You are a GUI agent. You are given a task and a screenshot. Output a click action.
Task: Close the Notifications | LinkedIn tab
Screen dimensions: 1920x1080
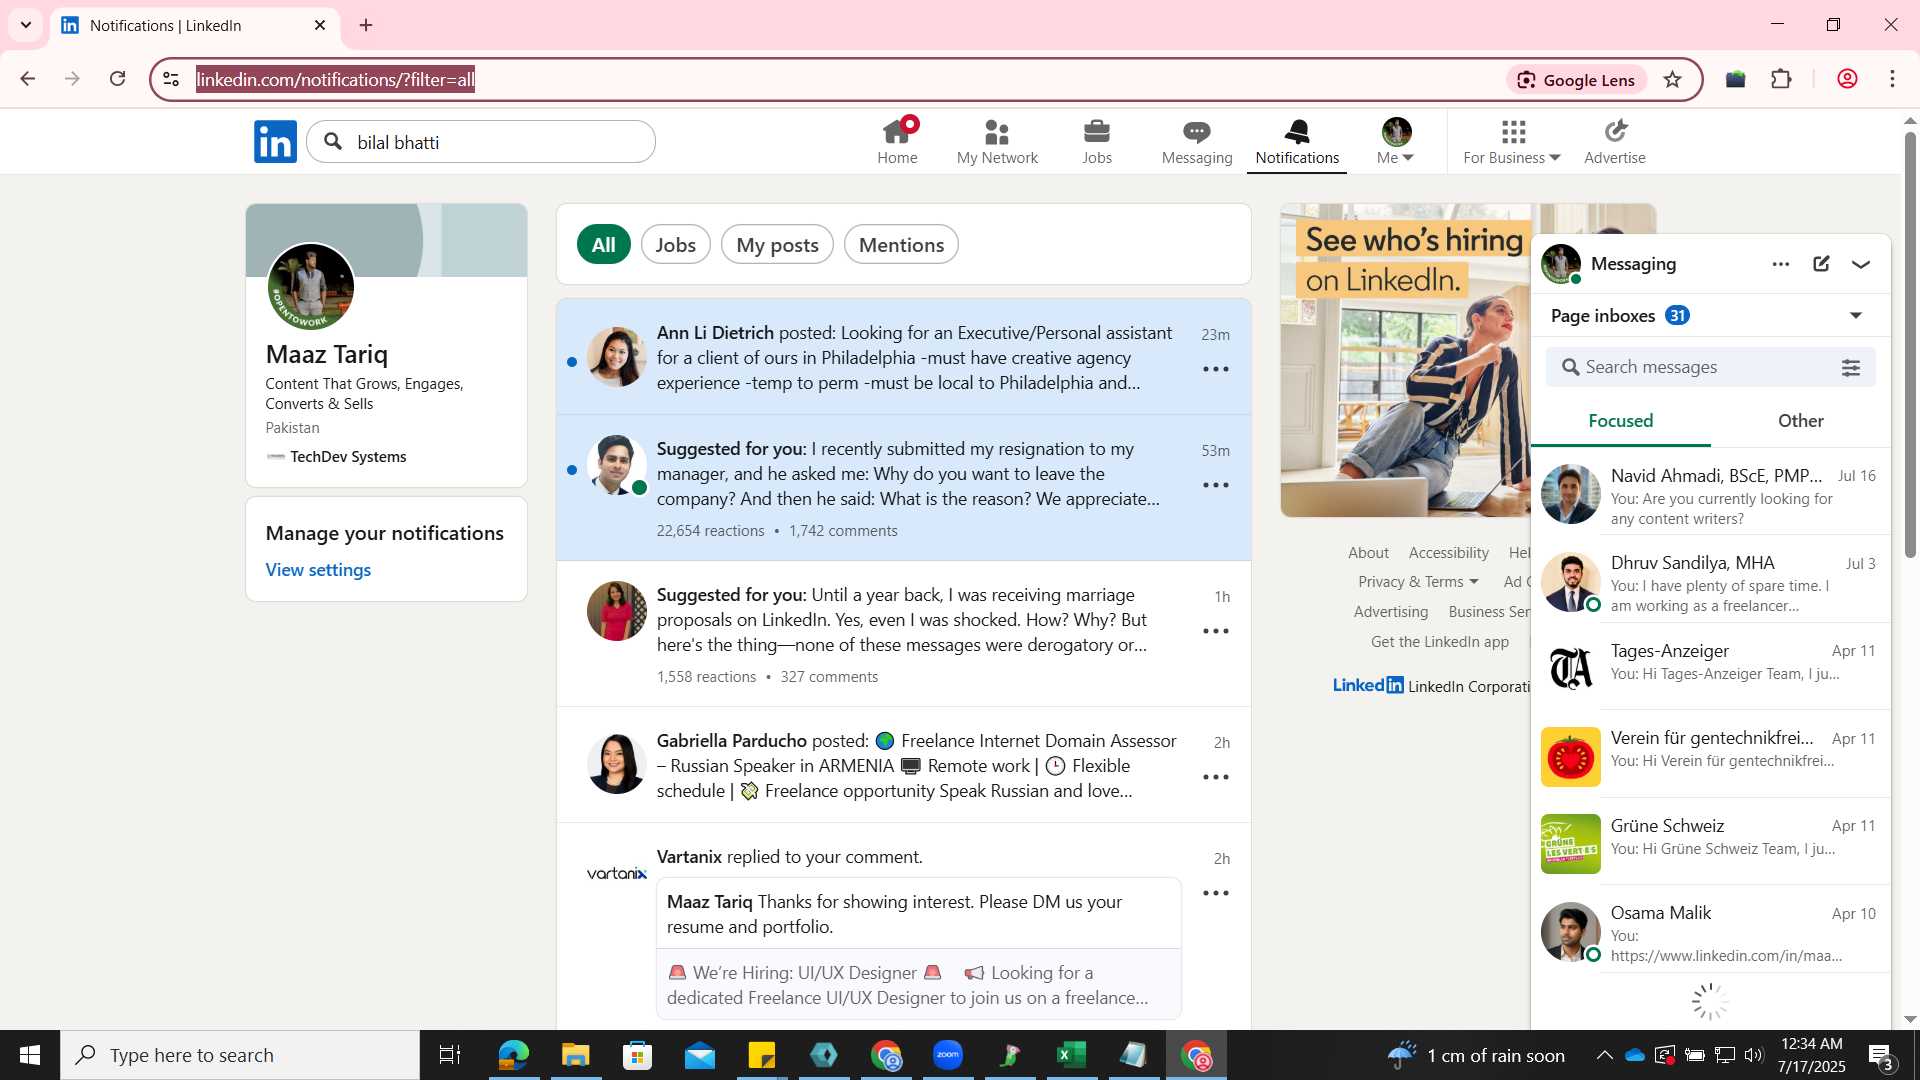tap(320, 25)
